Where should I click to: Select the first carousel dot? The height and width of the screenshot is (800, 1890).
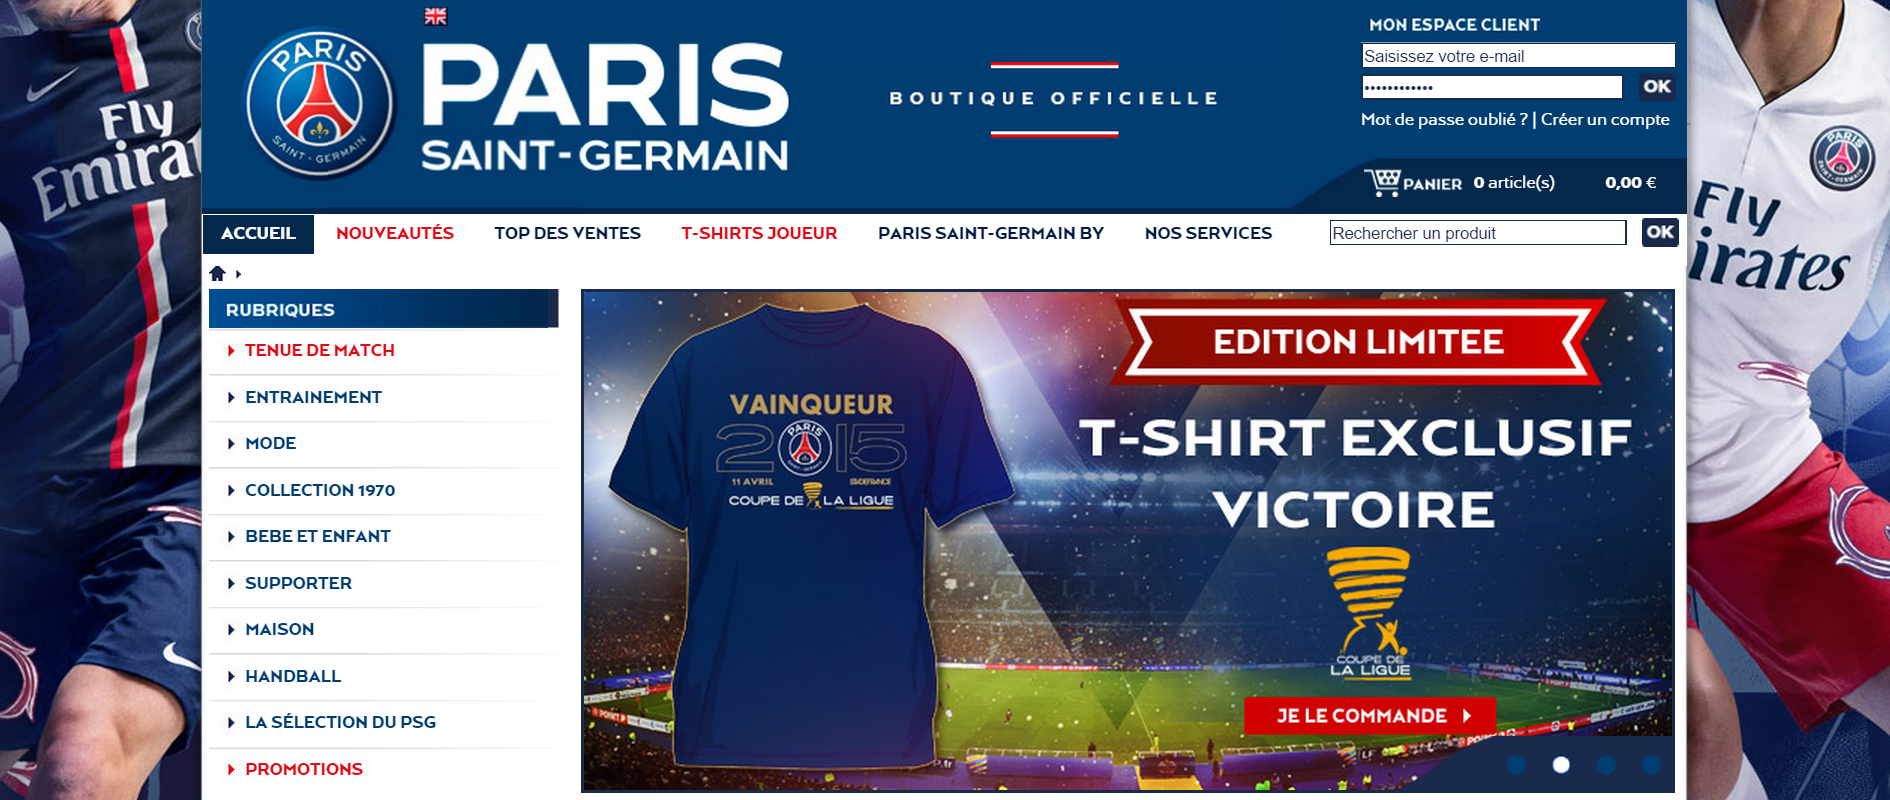(1516, 765)
